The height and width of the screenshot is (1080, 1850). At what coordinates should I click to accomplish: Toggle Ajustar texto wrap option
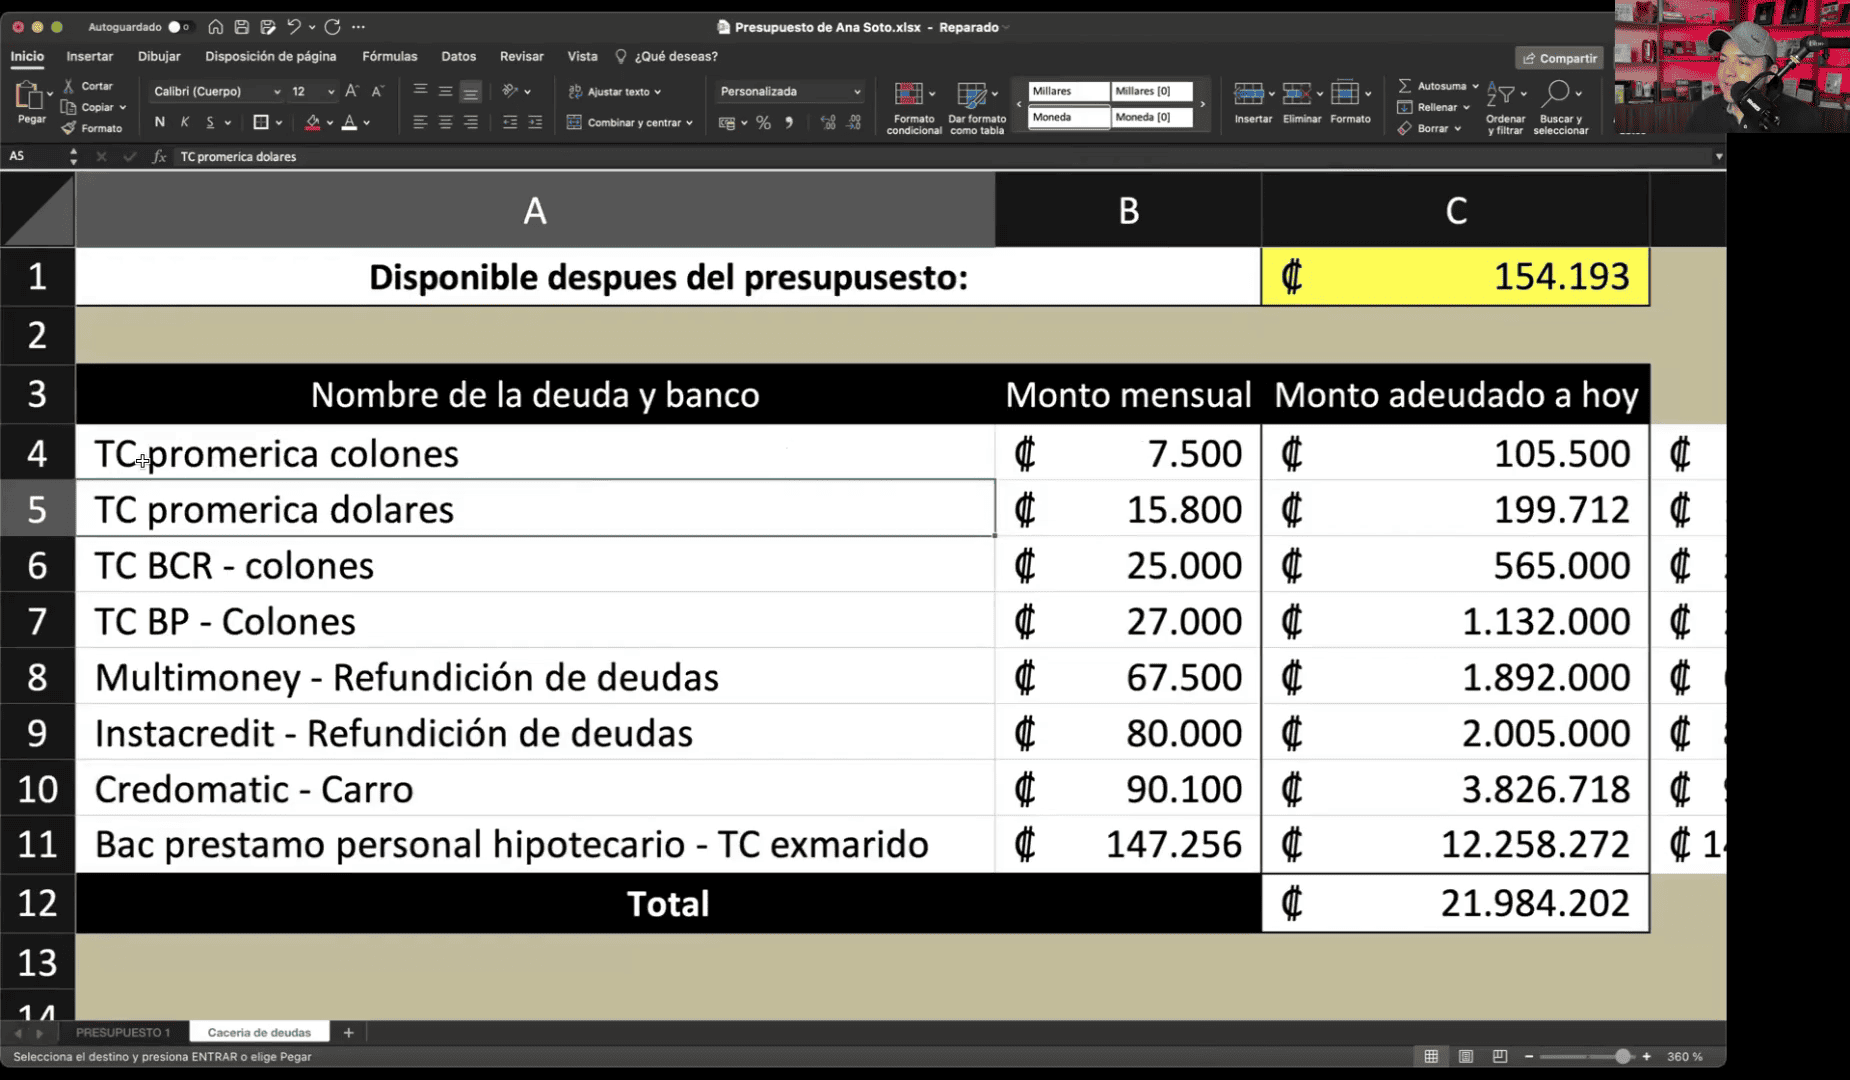[x=614, y=91]
